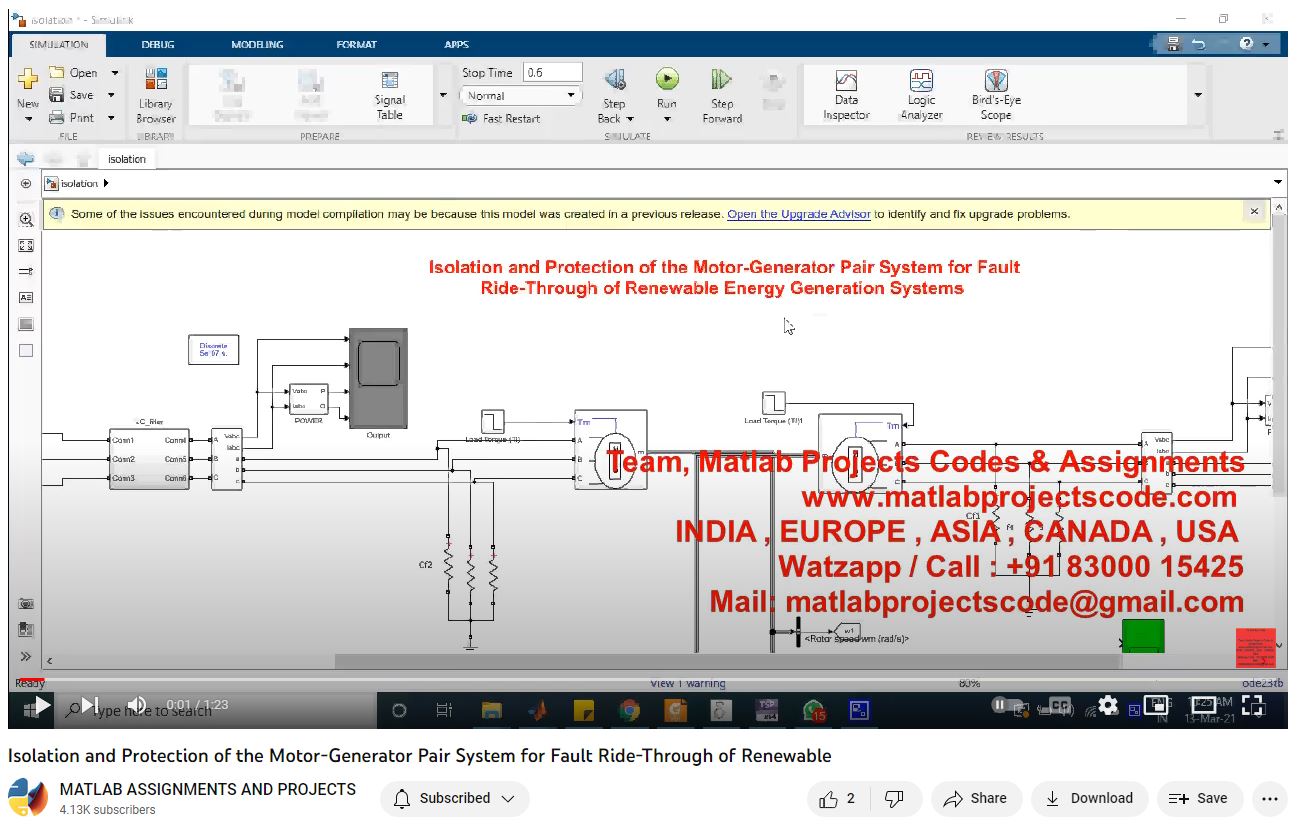Screen dimensions: 1297x828
Task: Expand the PREPARE gallery arrow
Action: click(x=443, y=95)
